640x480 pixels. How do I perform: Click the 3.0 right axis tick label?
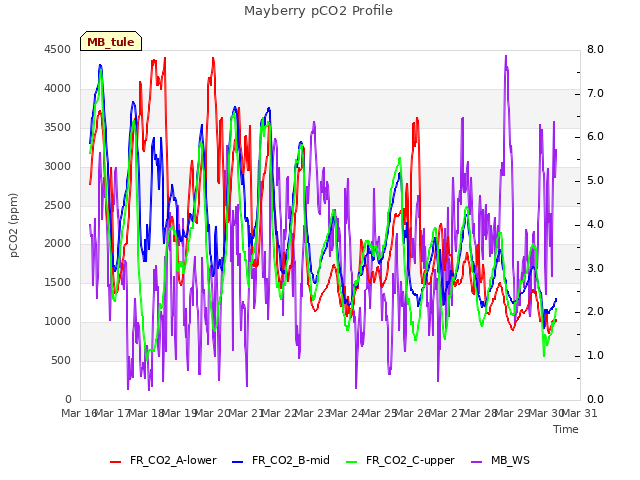tap(595, 269)
